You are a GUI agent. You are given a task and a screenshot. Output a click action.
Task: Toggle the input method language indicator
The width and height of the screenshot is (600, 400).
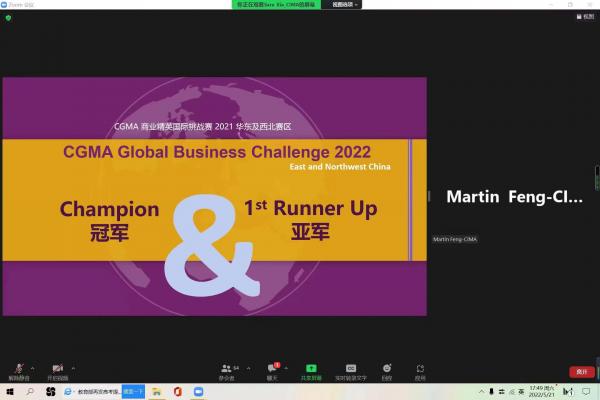pos(521,391)
